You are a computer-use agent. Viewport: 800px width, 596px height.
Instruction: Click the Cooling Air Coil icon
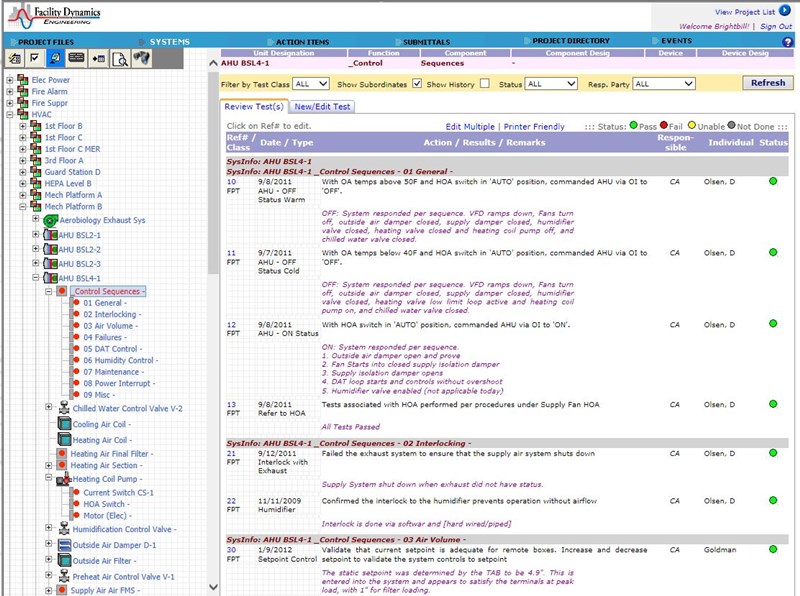(64, 424)
